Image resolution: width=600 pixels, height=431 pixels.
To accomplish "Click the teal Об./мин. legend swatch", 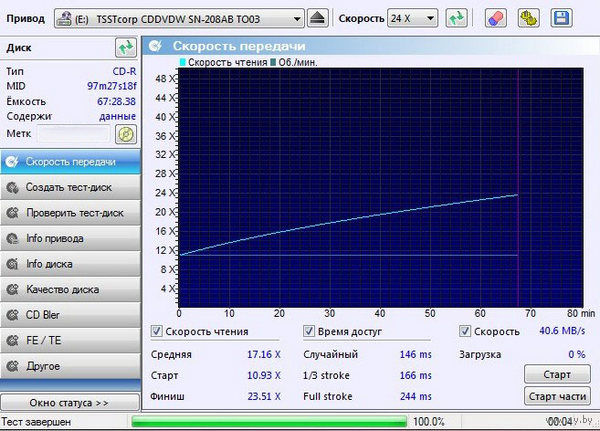I will (x=273, y=62).
